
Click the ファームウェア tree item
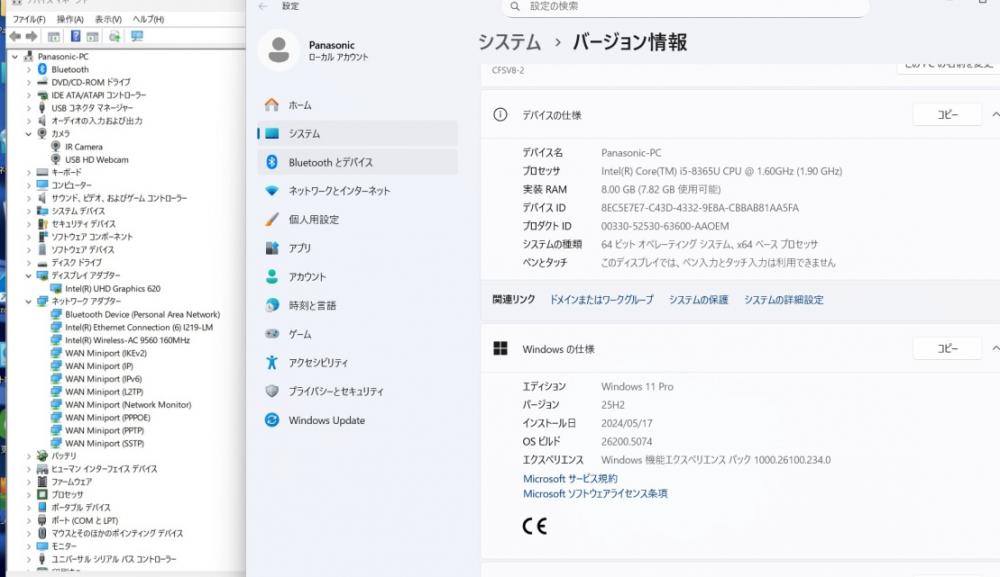(71, 481)
